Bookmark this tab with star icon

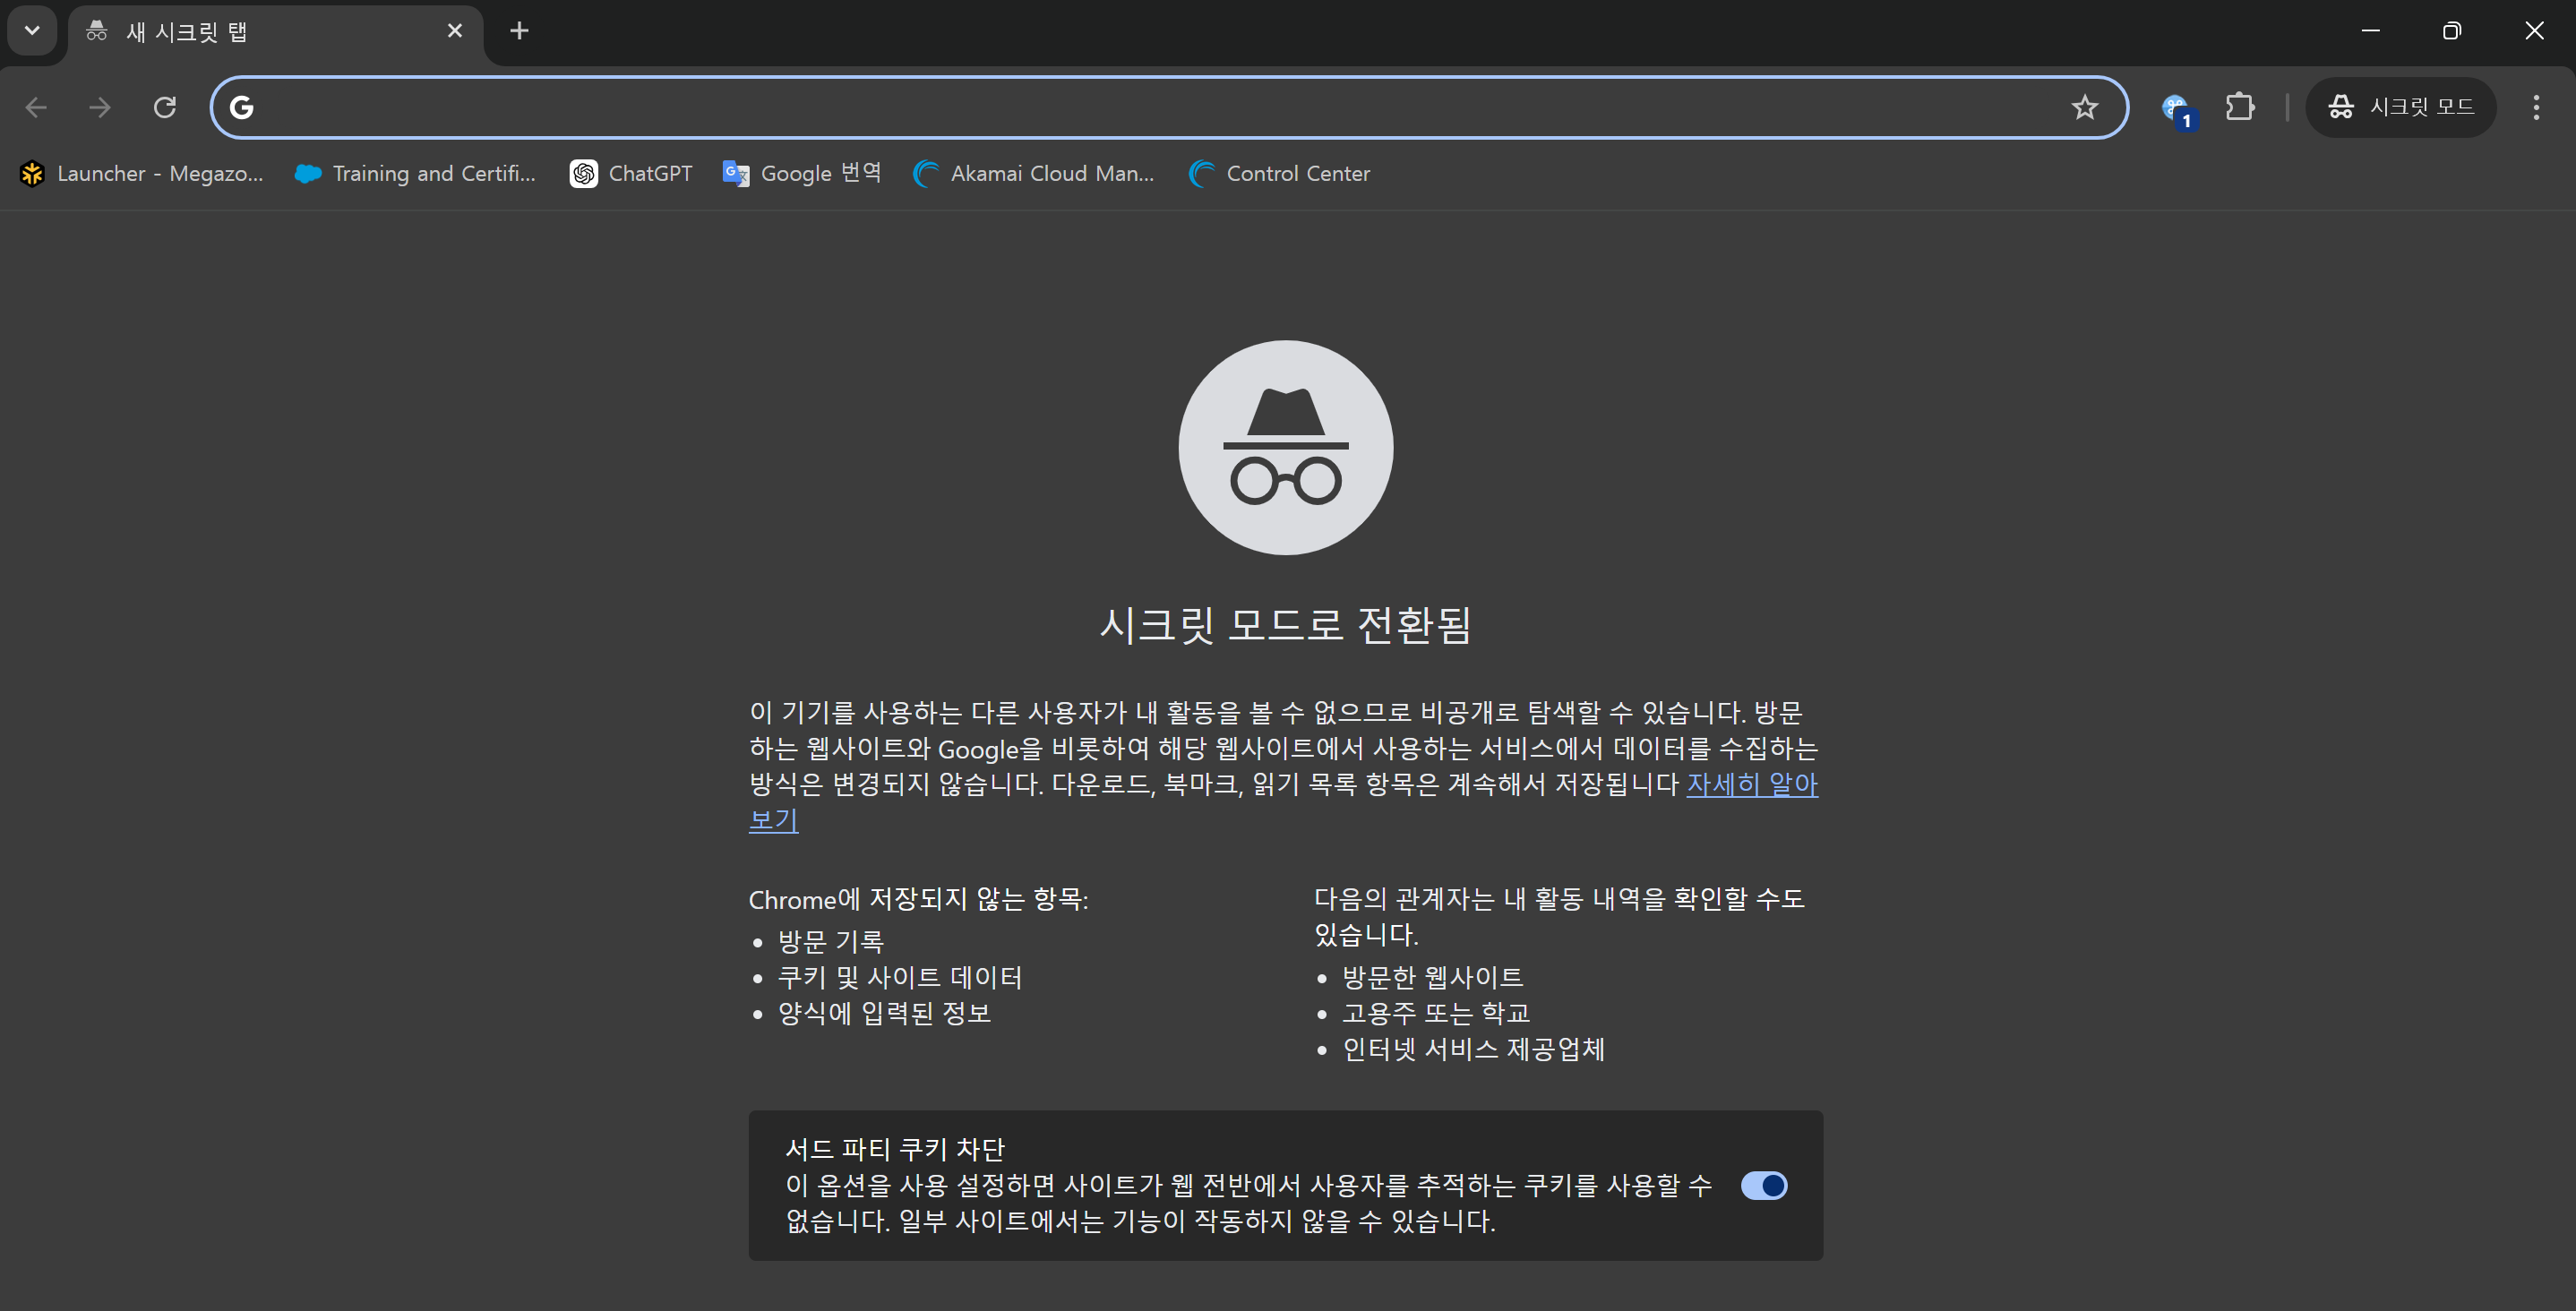point(2084,107)
